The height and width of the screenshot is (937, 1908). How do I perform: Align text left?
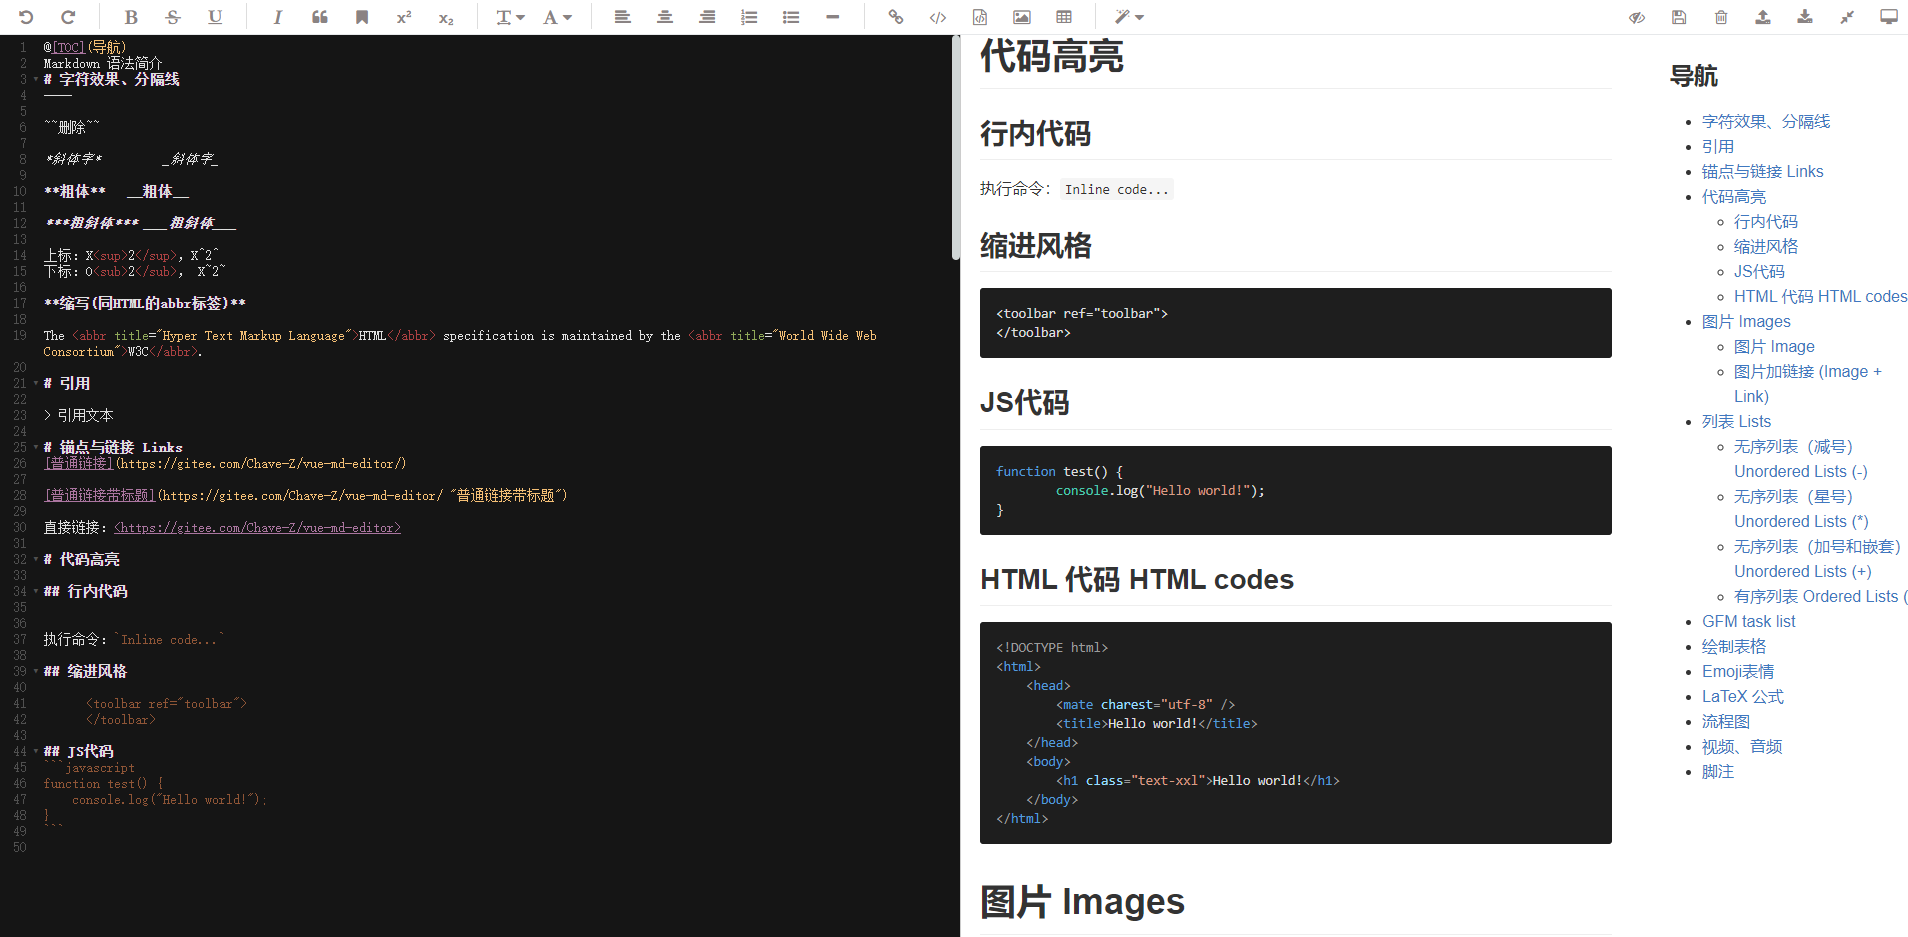(622, 17)
